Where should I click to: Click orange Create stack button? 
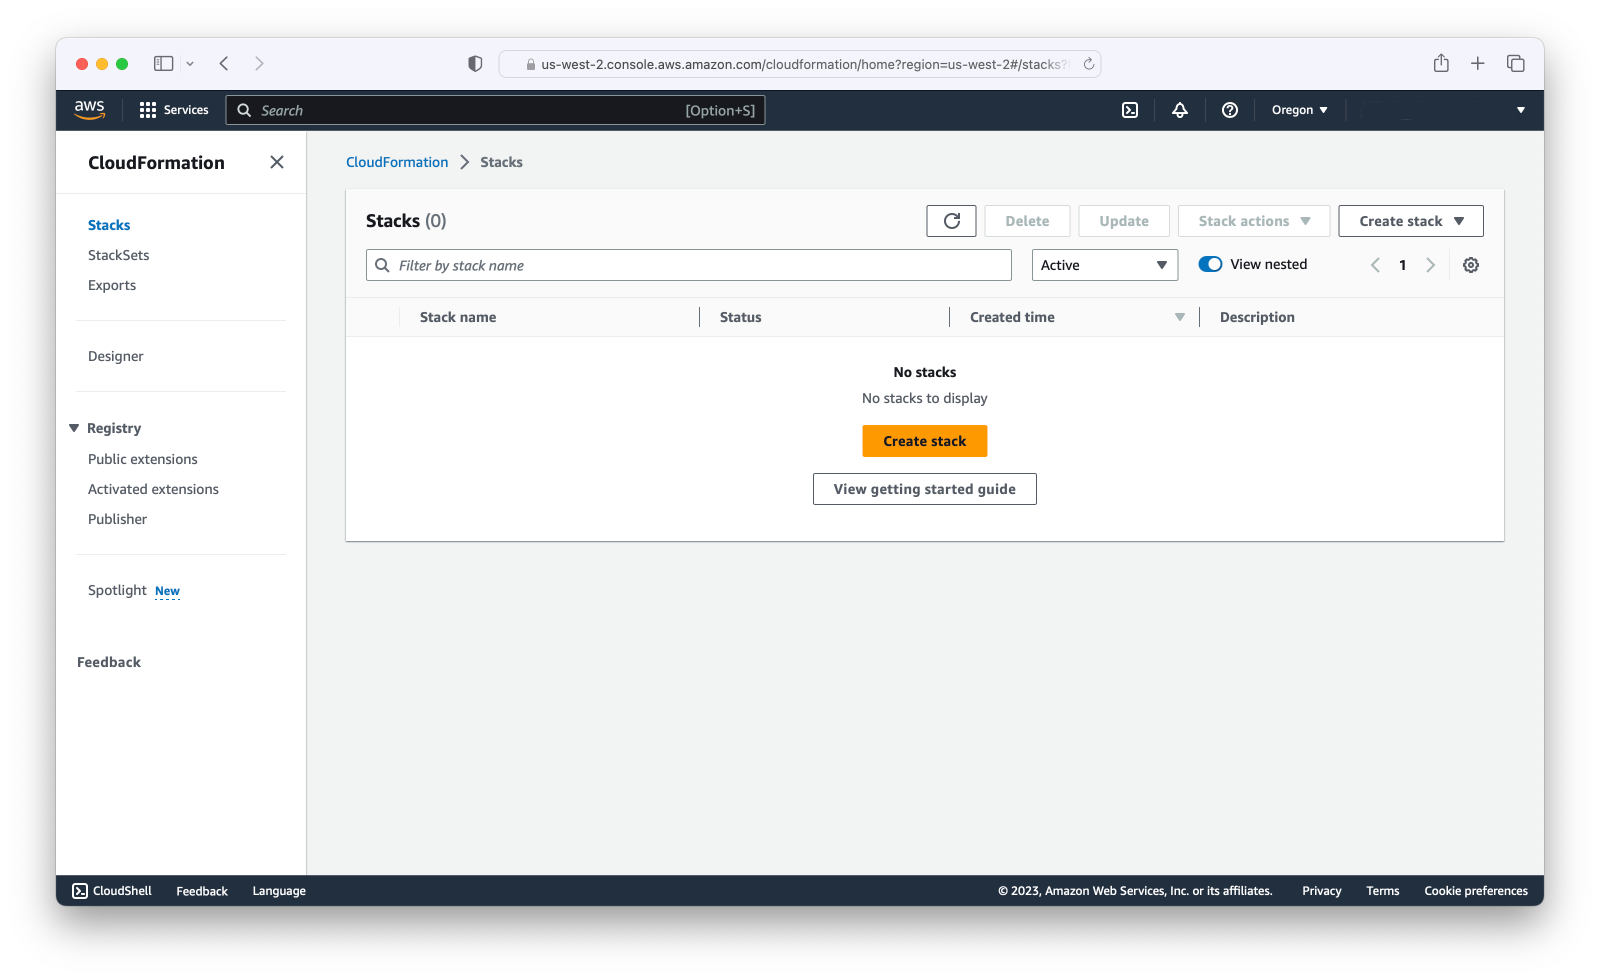(925, 441)
